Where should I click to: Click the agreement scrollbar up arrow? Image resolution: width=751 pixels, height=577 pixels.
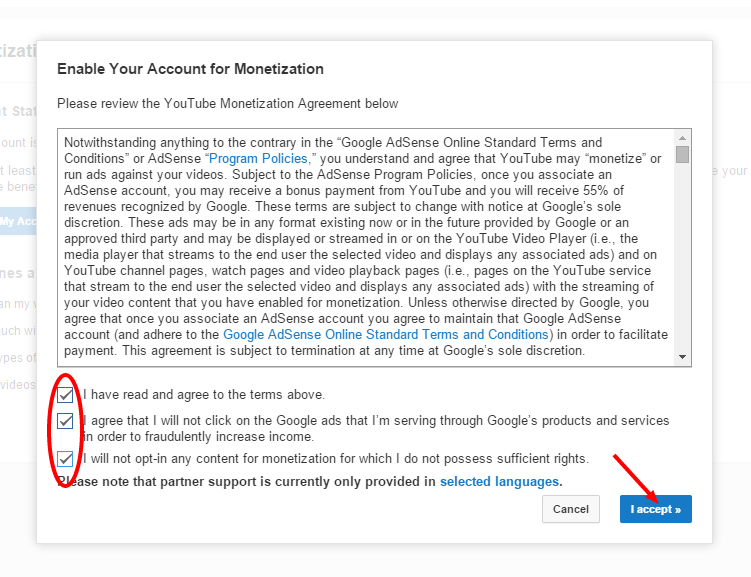point(683,138)
